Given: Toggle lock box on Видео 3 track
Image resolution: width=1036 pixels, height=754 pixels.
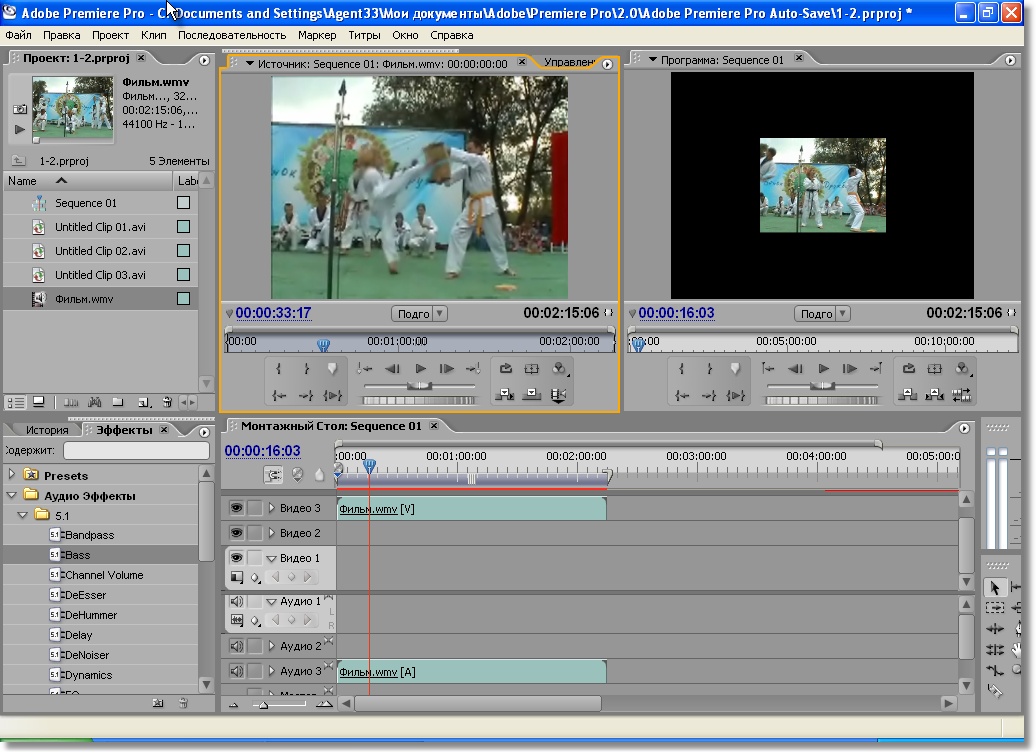Looking at the screenshot, I should (255, 508).
